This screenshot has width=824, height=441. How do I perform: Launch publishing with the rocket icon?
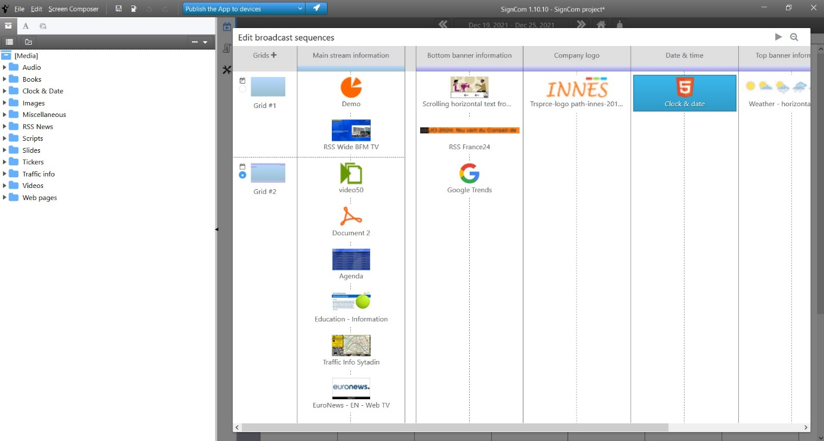[x=316, y=8]
